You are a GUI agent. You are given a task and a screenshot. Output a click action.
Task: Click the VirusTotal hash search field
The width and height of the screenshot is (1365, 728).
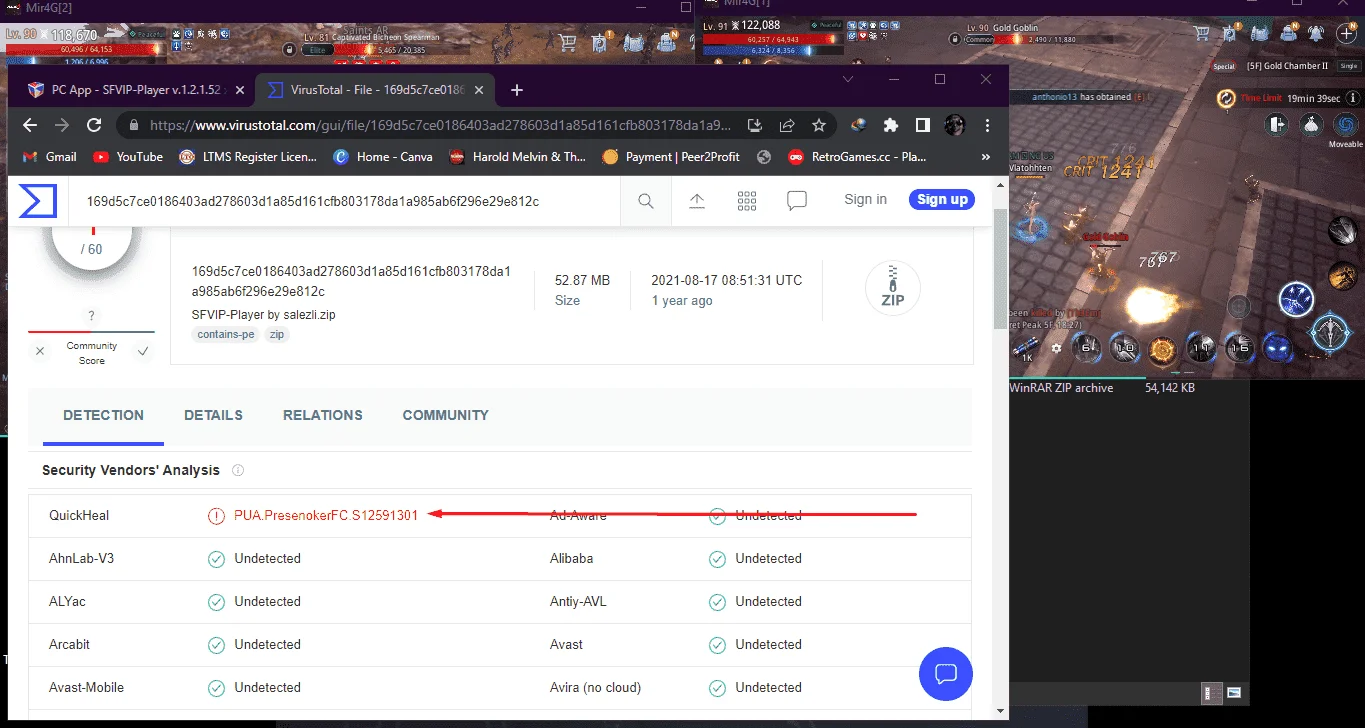pyautogui.click(x=345, y=201)
